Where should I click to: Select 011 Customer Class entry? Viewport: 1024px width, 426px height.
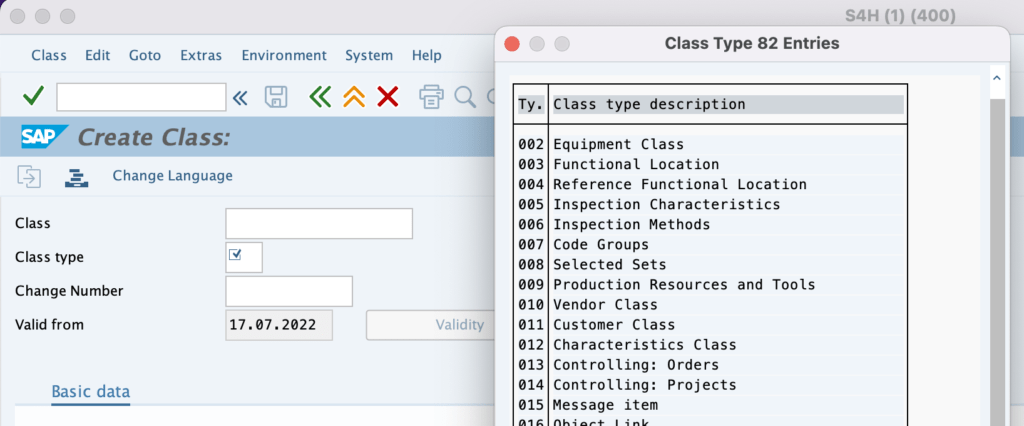pos(711,325)
